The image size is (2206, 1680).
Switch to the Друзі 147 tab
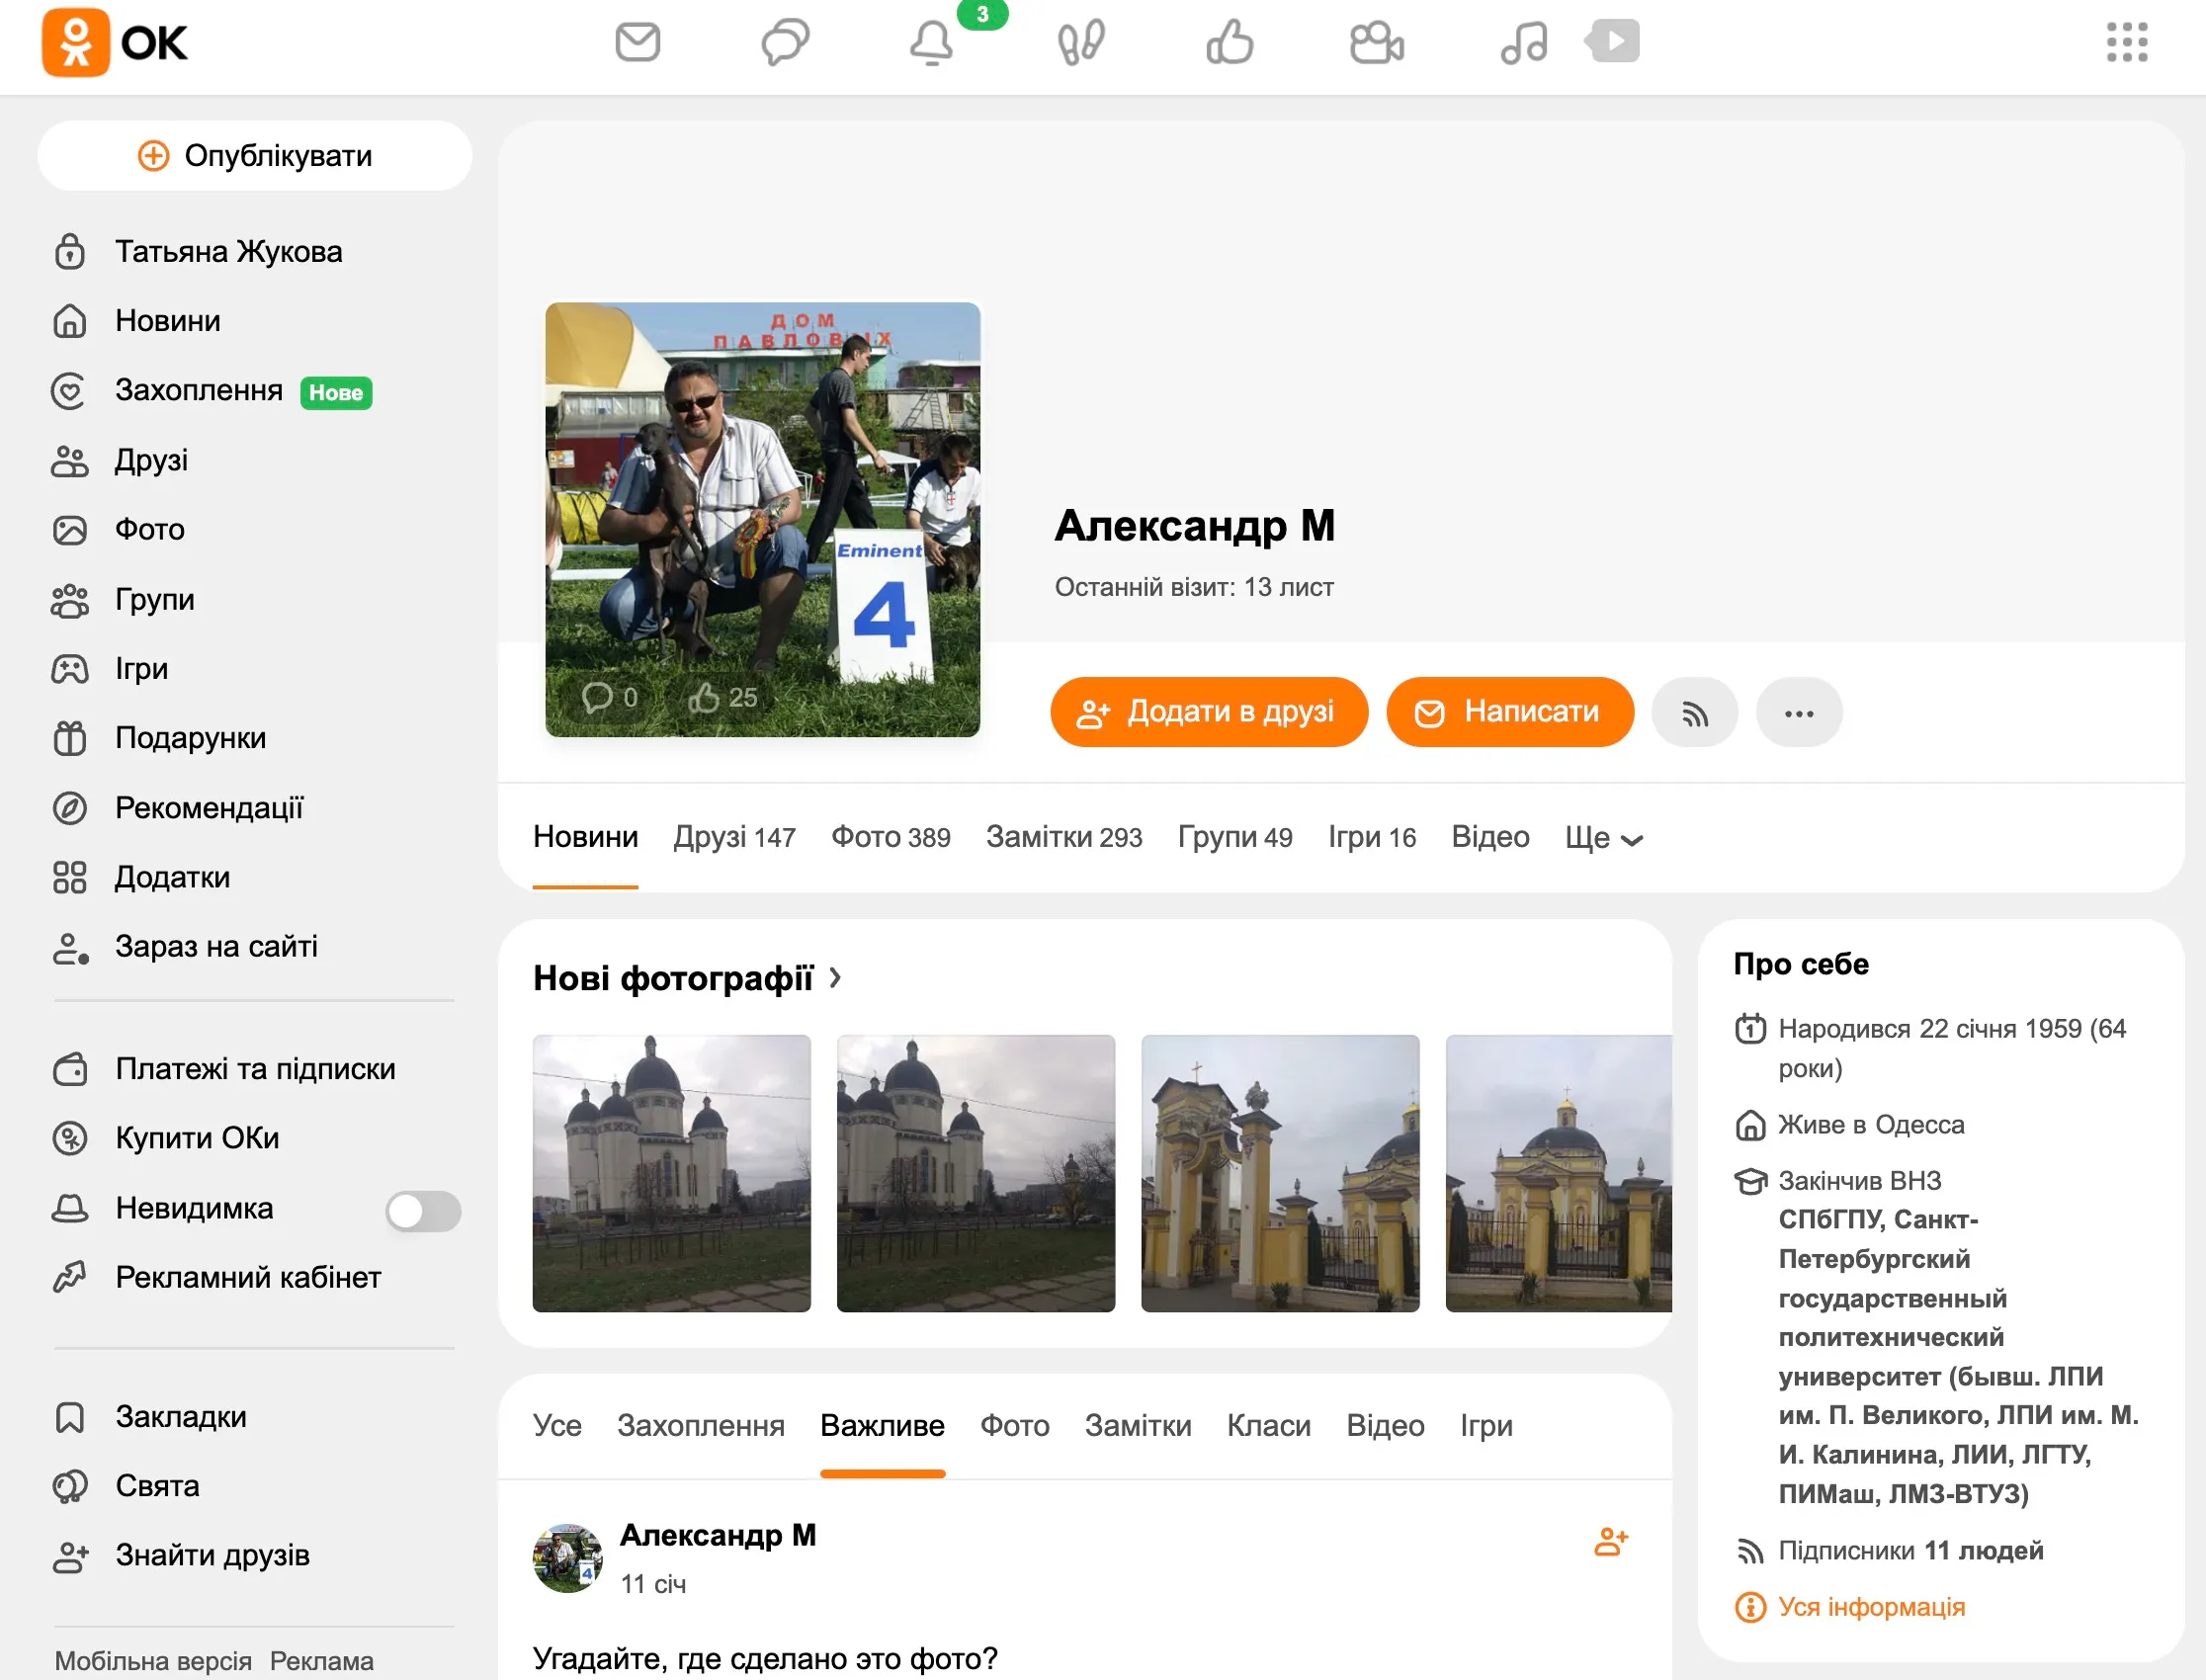734,837
